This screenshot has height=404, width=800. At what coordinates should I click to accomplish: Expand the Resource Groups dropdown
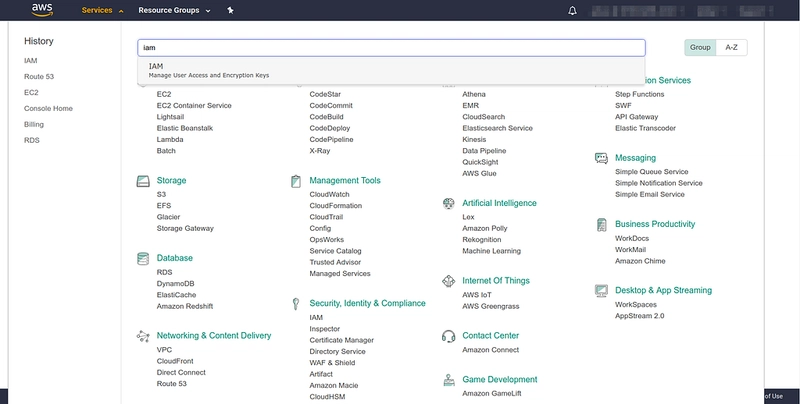click(x=175, y=11)
